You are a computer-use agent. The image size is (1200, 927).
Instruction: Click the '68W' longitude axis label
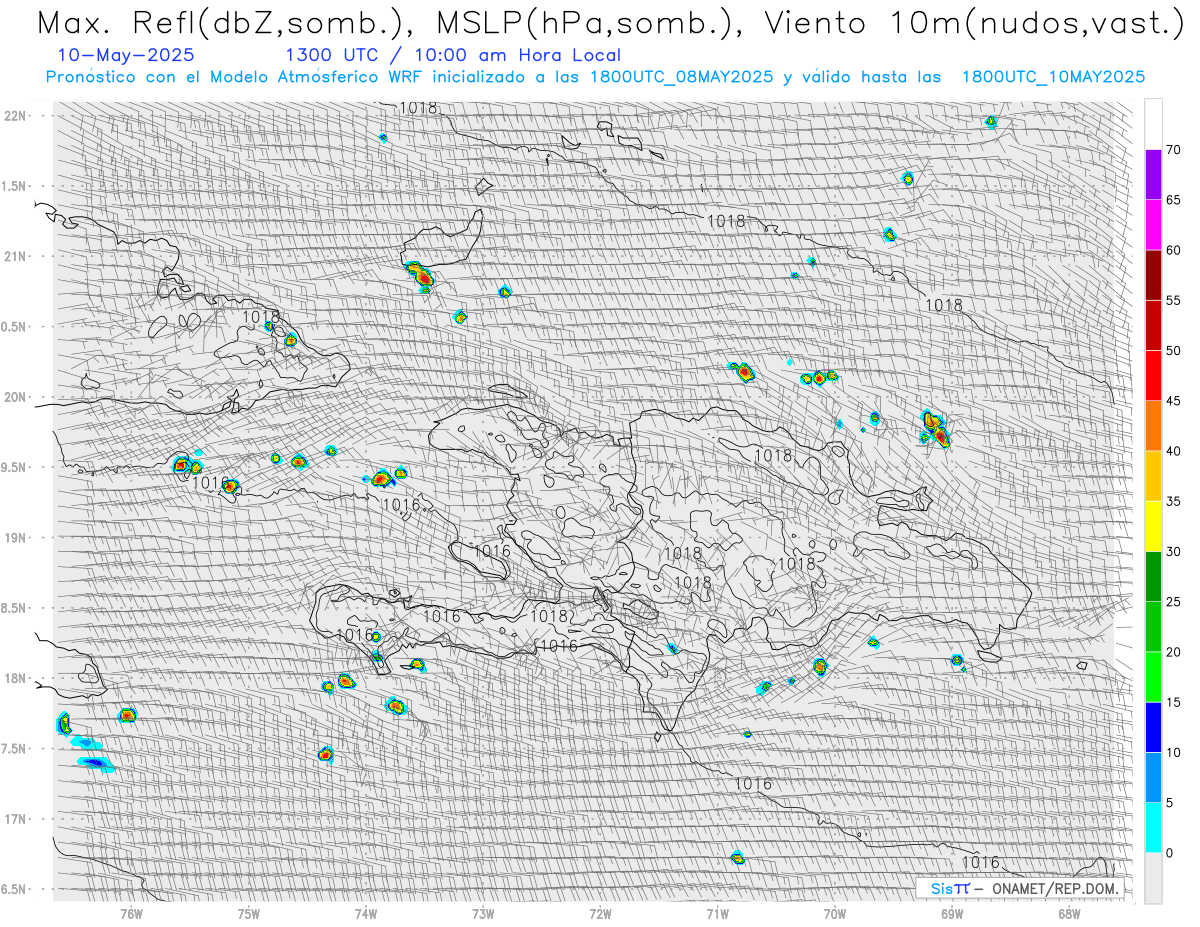(1069, 912)
